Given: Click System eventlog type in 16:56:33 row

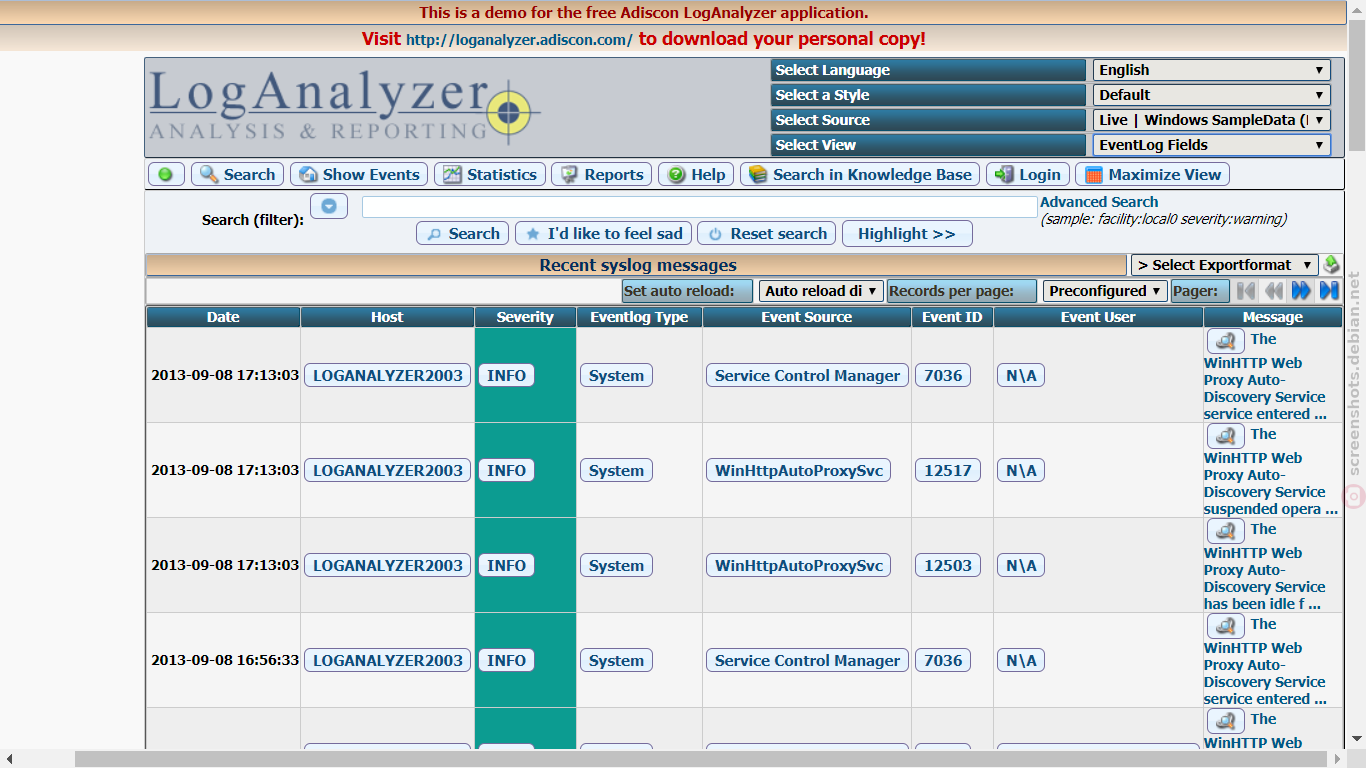Looking at the screenshot, I should [x=616, y=660].
